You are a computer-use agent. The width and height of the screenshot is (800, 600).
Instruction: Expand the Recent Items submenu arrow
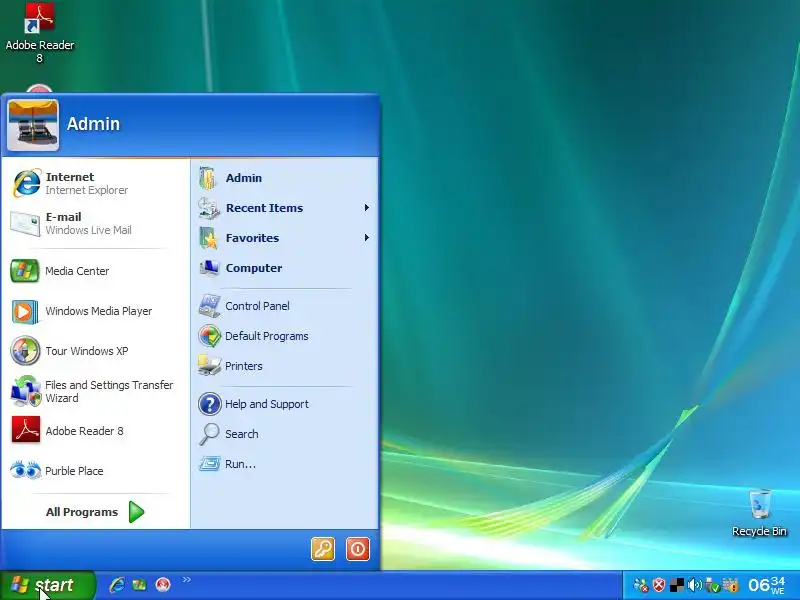pyautogui.click(x=366, y=208)
